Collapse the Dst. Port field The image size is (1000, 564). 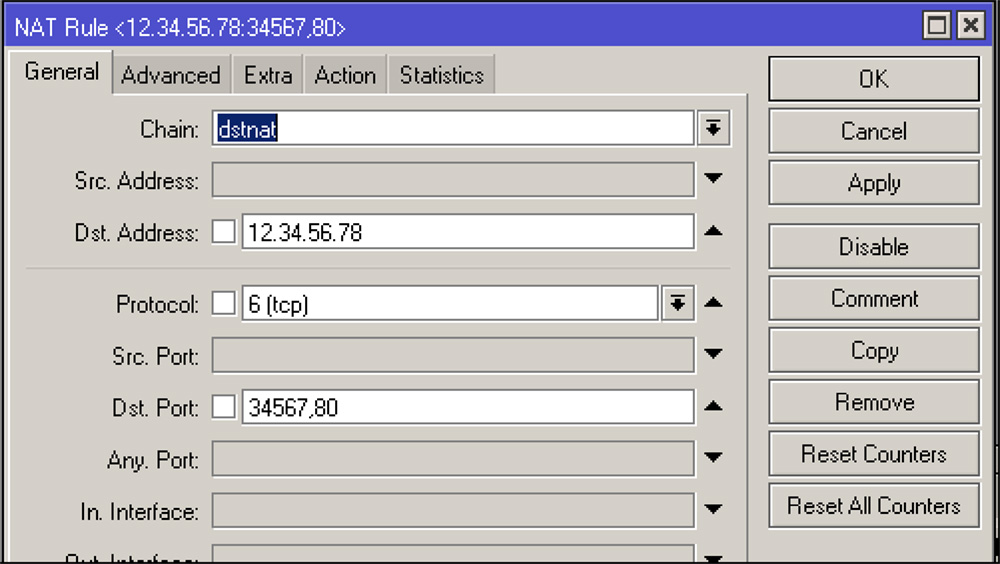(713, 406)
